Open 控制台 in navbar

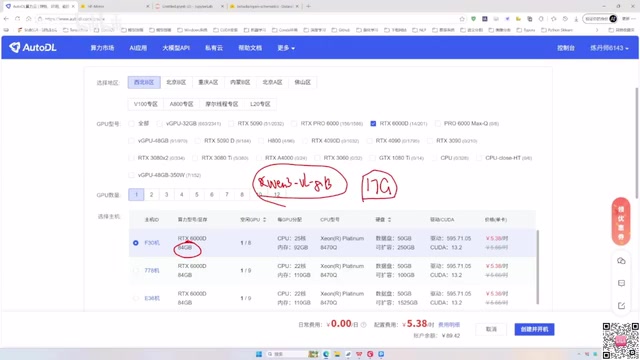click(x=566, y=48)
